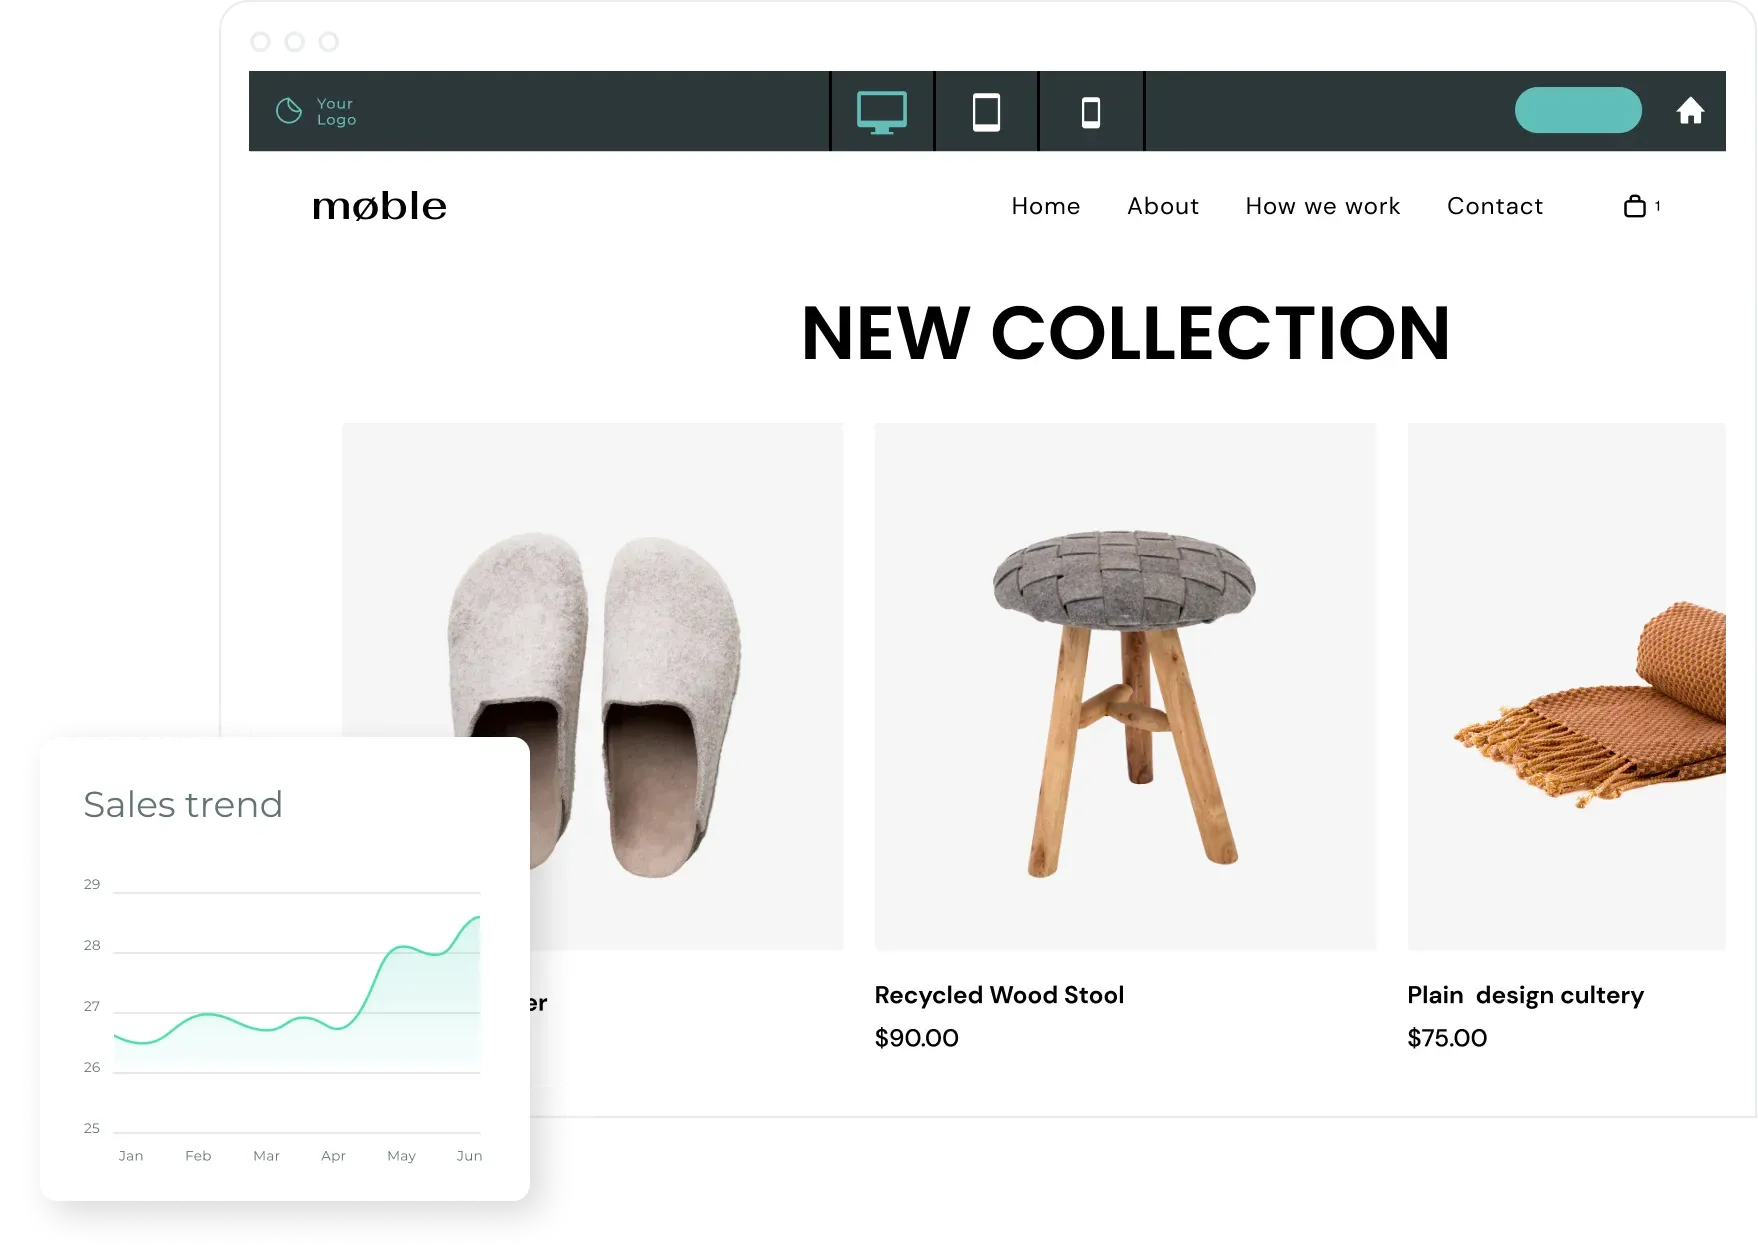Click the Your Logo icon
The height and width of the screenshot is (1246, 1758).
tap(289, 111)
